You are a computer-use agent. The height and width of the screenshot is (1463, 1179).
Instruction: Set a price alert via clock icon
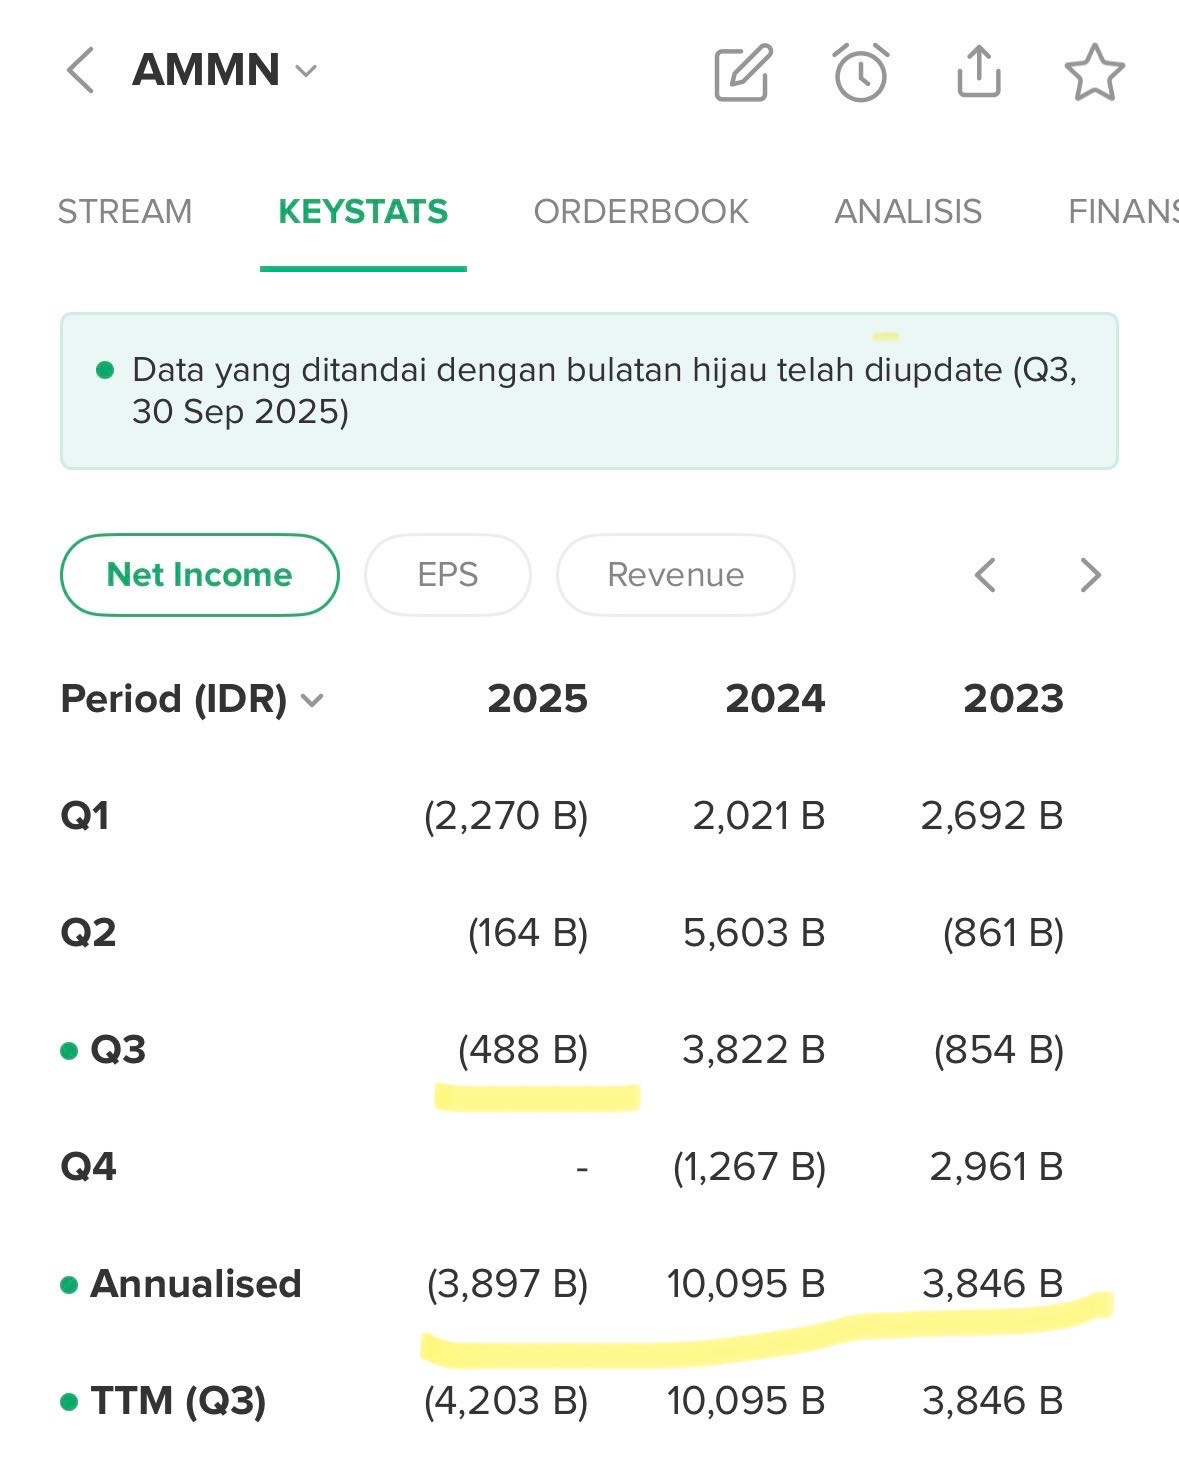(860, 72)
